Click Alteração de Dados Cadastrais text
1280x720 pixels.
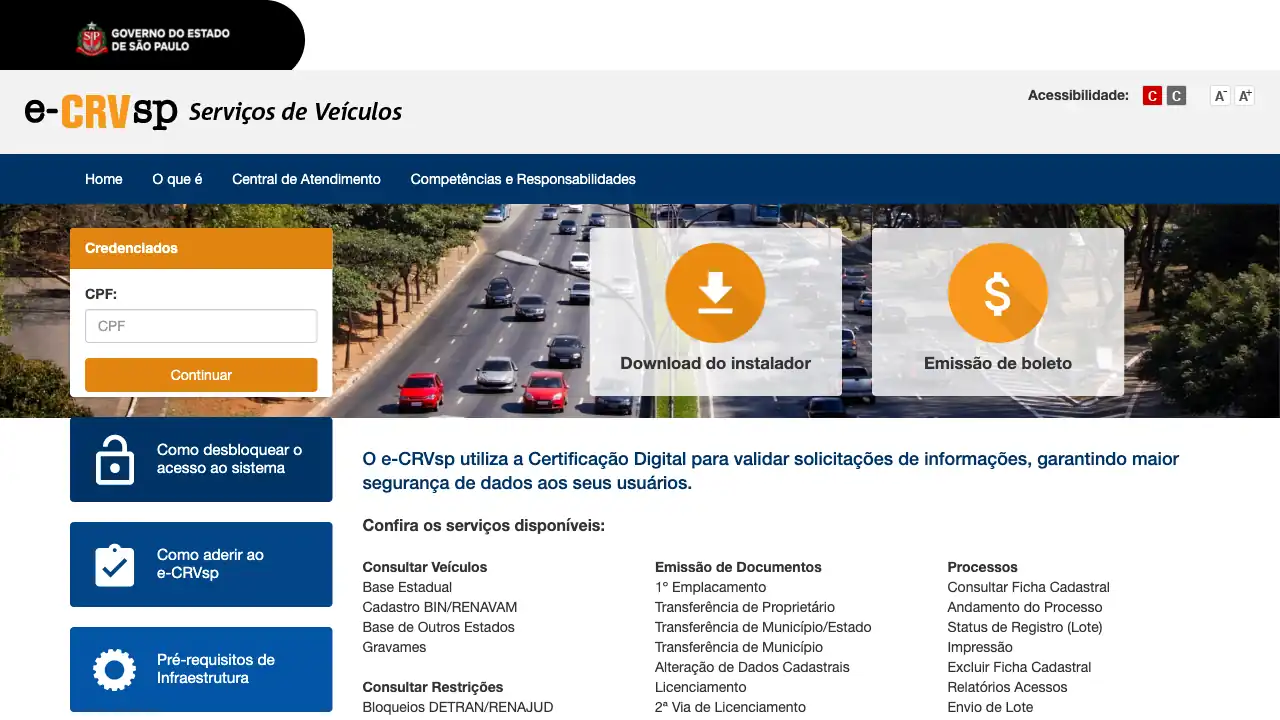point(752,667)
